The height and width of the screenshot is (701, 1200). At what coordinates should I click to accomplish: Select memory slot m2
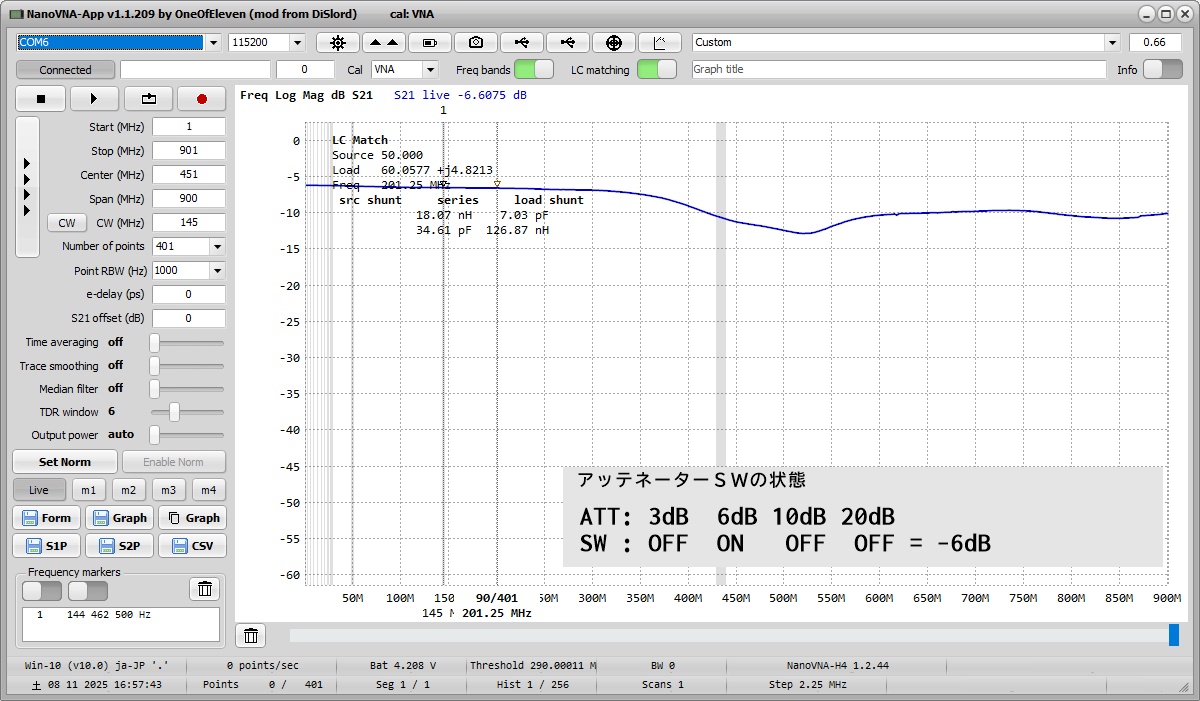point(128,490)
